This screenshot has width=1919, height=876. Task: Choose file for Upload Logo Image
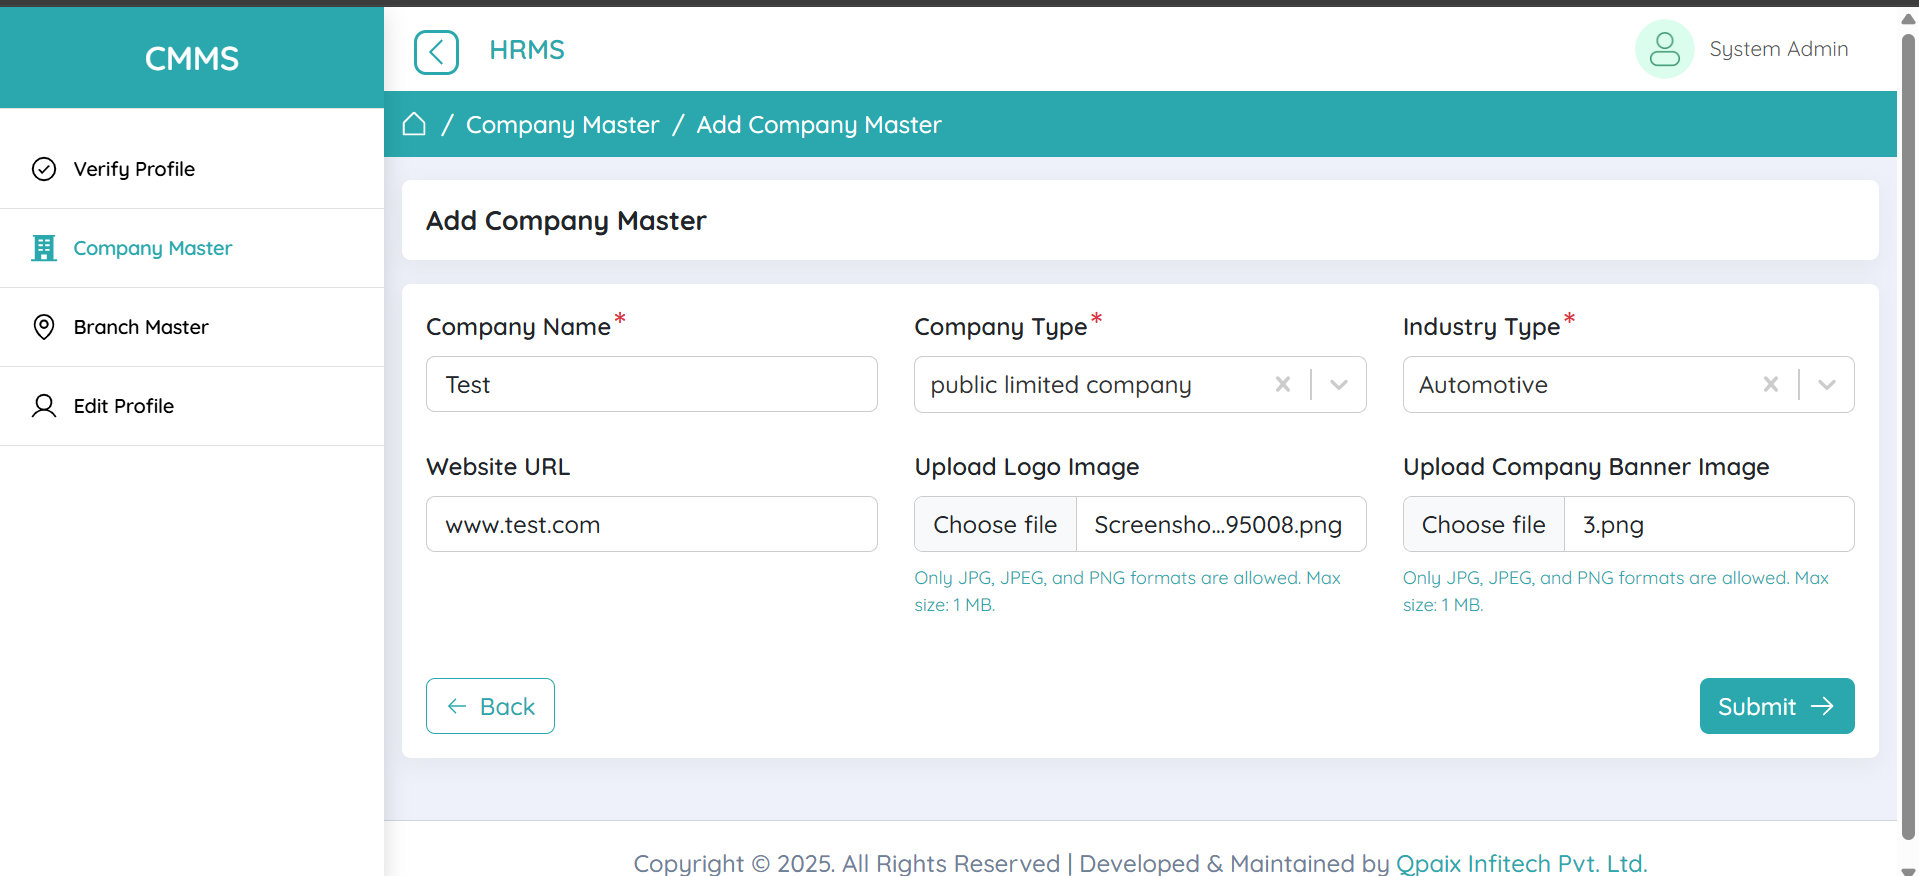click(995, 524)
